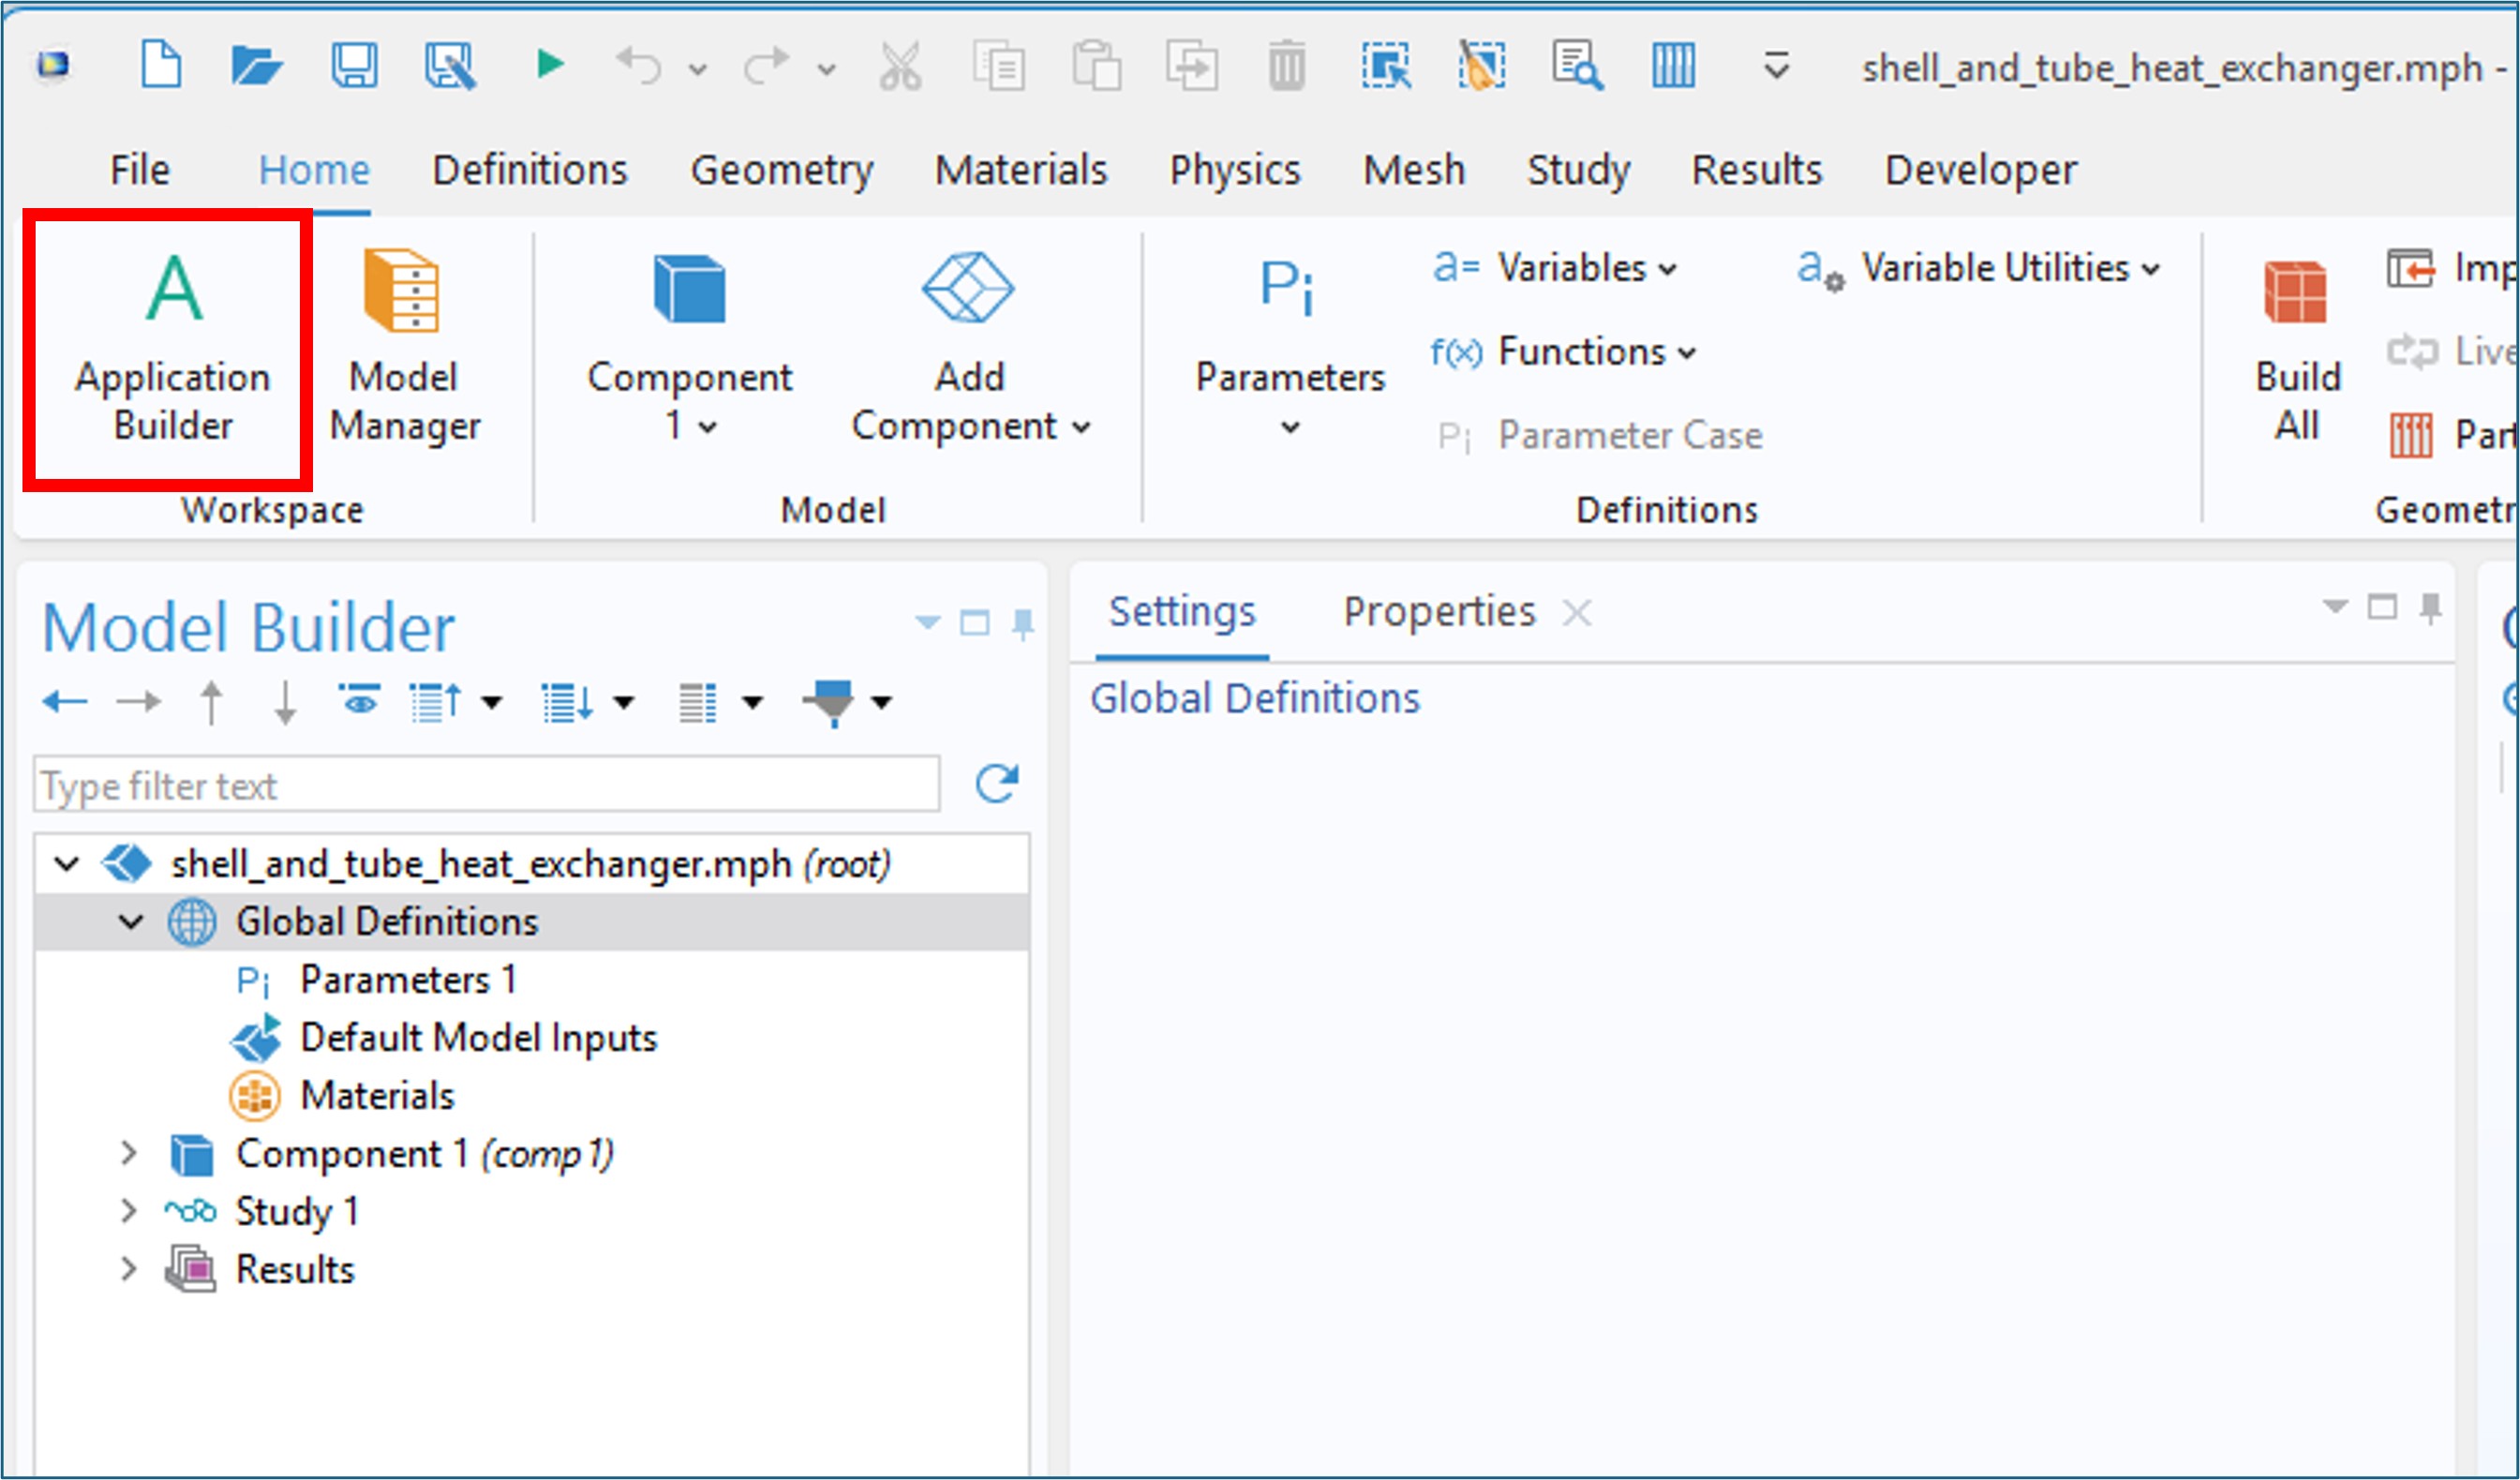Open a file using the folder icon

(256, 66)
